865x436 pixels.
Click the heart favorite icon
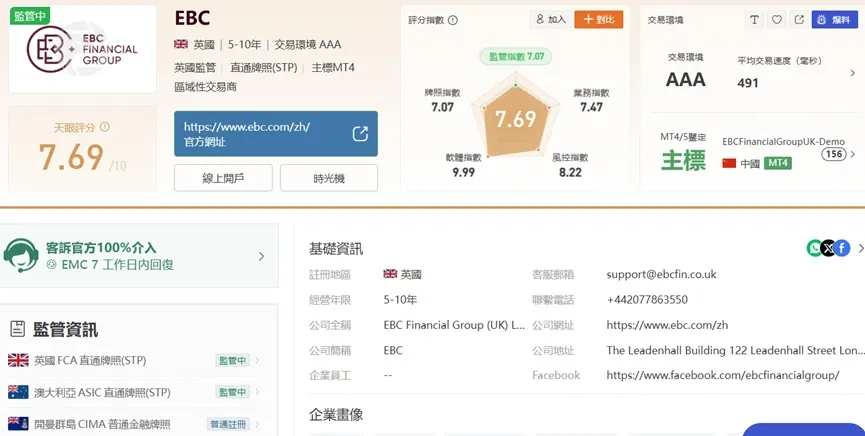pyautogui.click(x=777, y=19)
